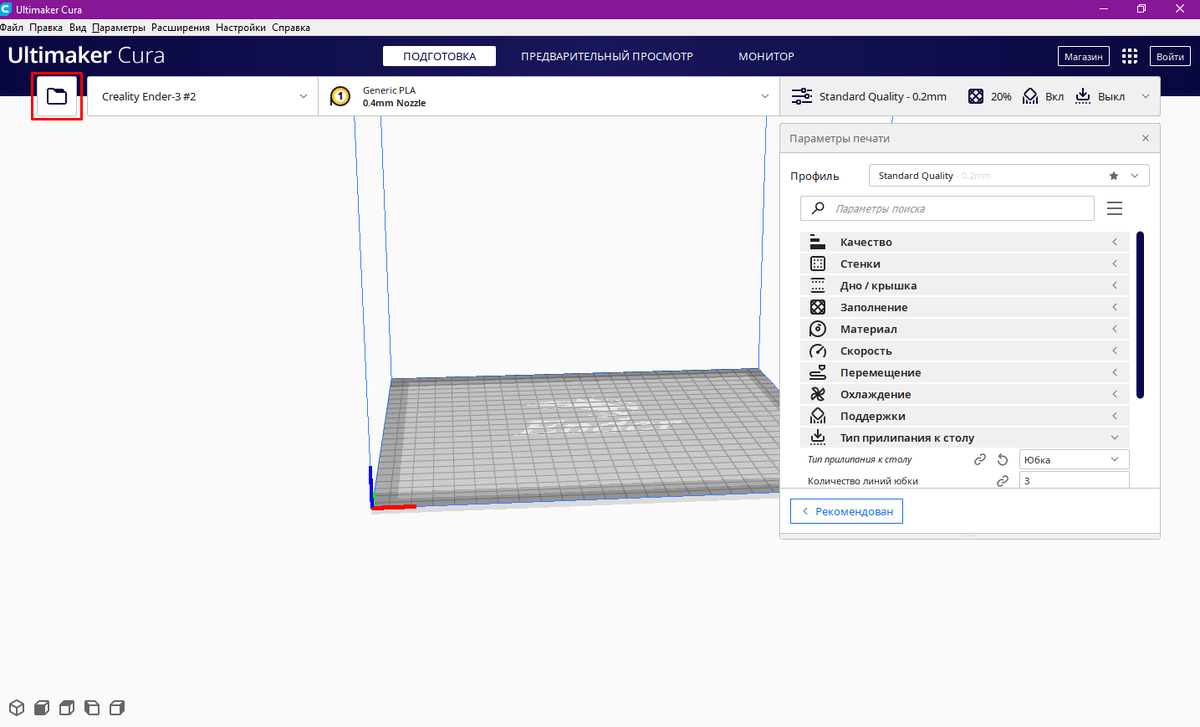Screen dimensions: 1200x727
Task: Open settings visibility hamburger menu
Action: click(x=1115, y=209)
